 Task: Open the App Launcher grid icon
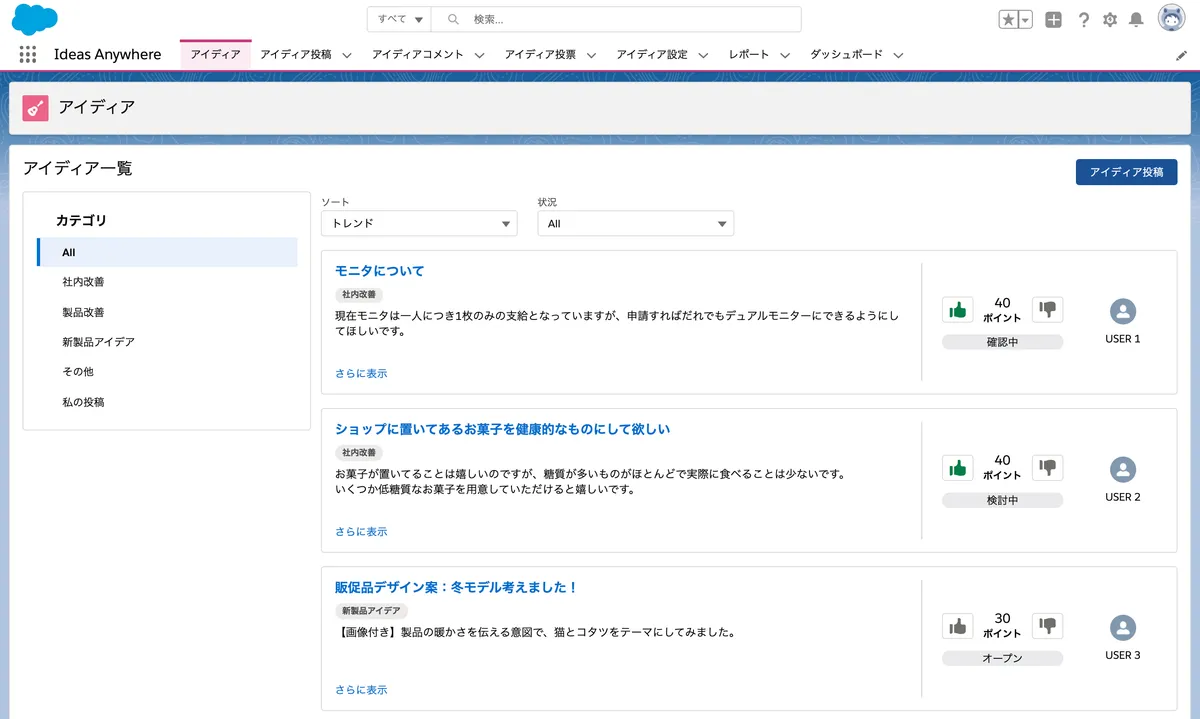coord(28,55)
